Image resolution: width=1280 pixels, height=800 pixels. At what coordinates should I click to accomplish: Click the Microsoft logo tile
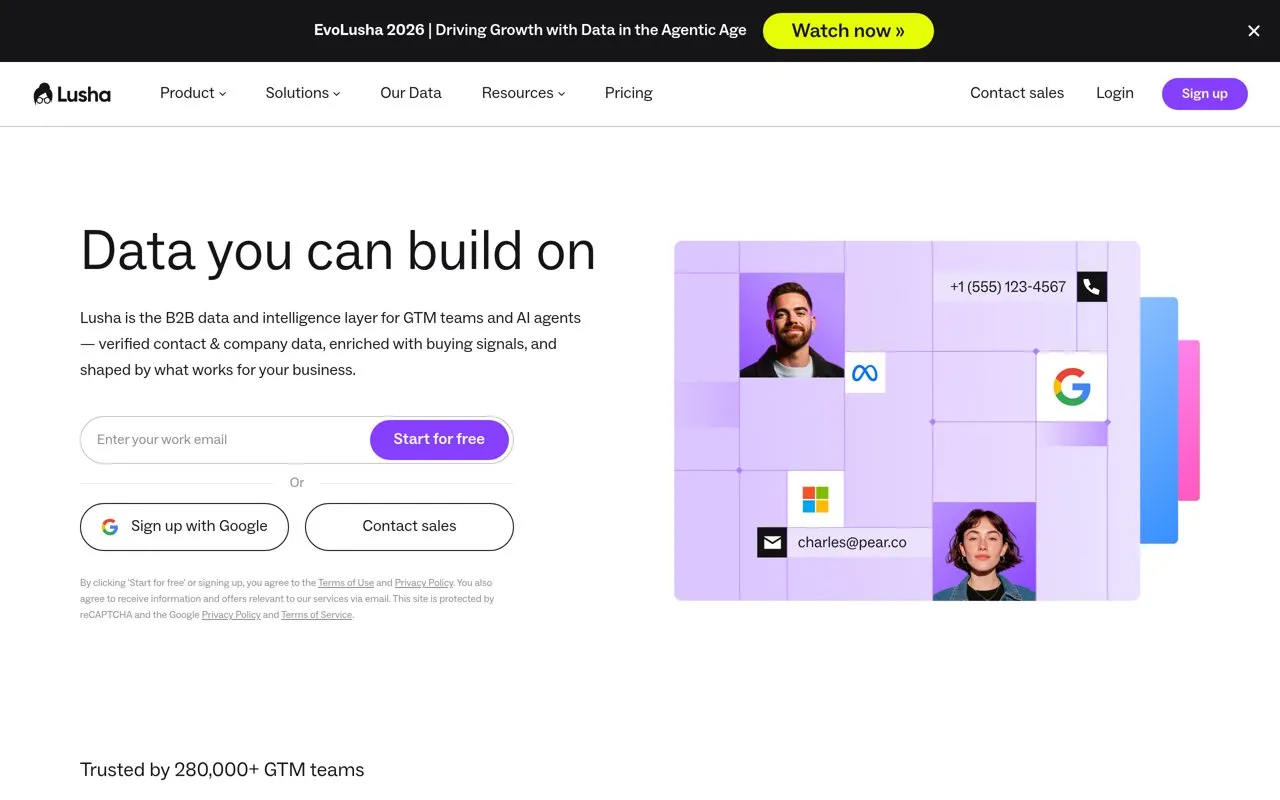click(816, 499)
